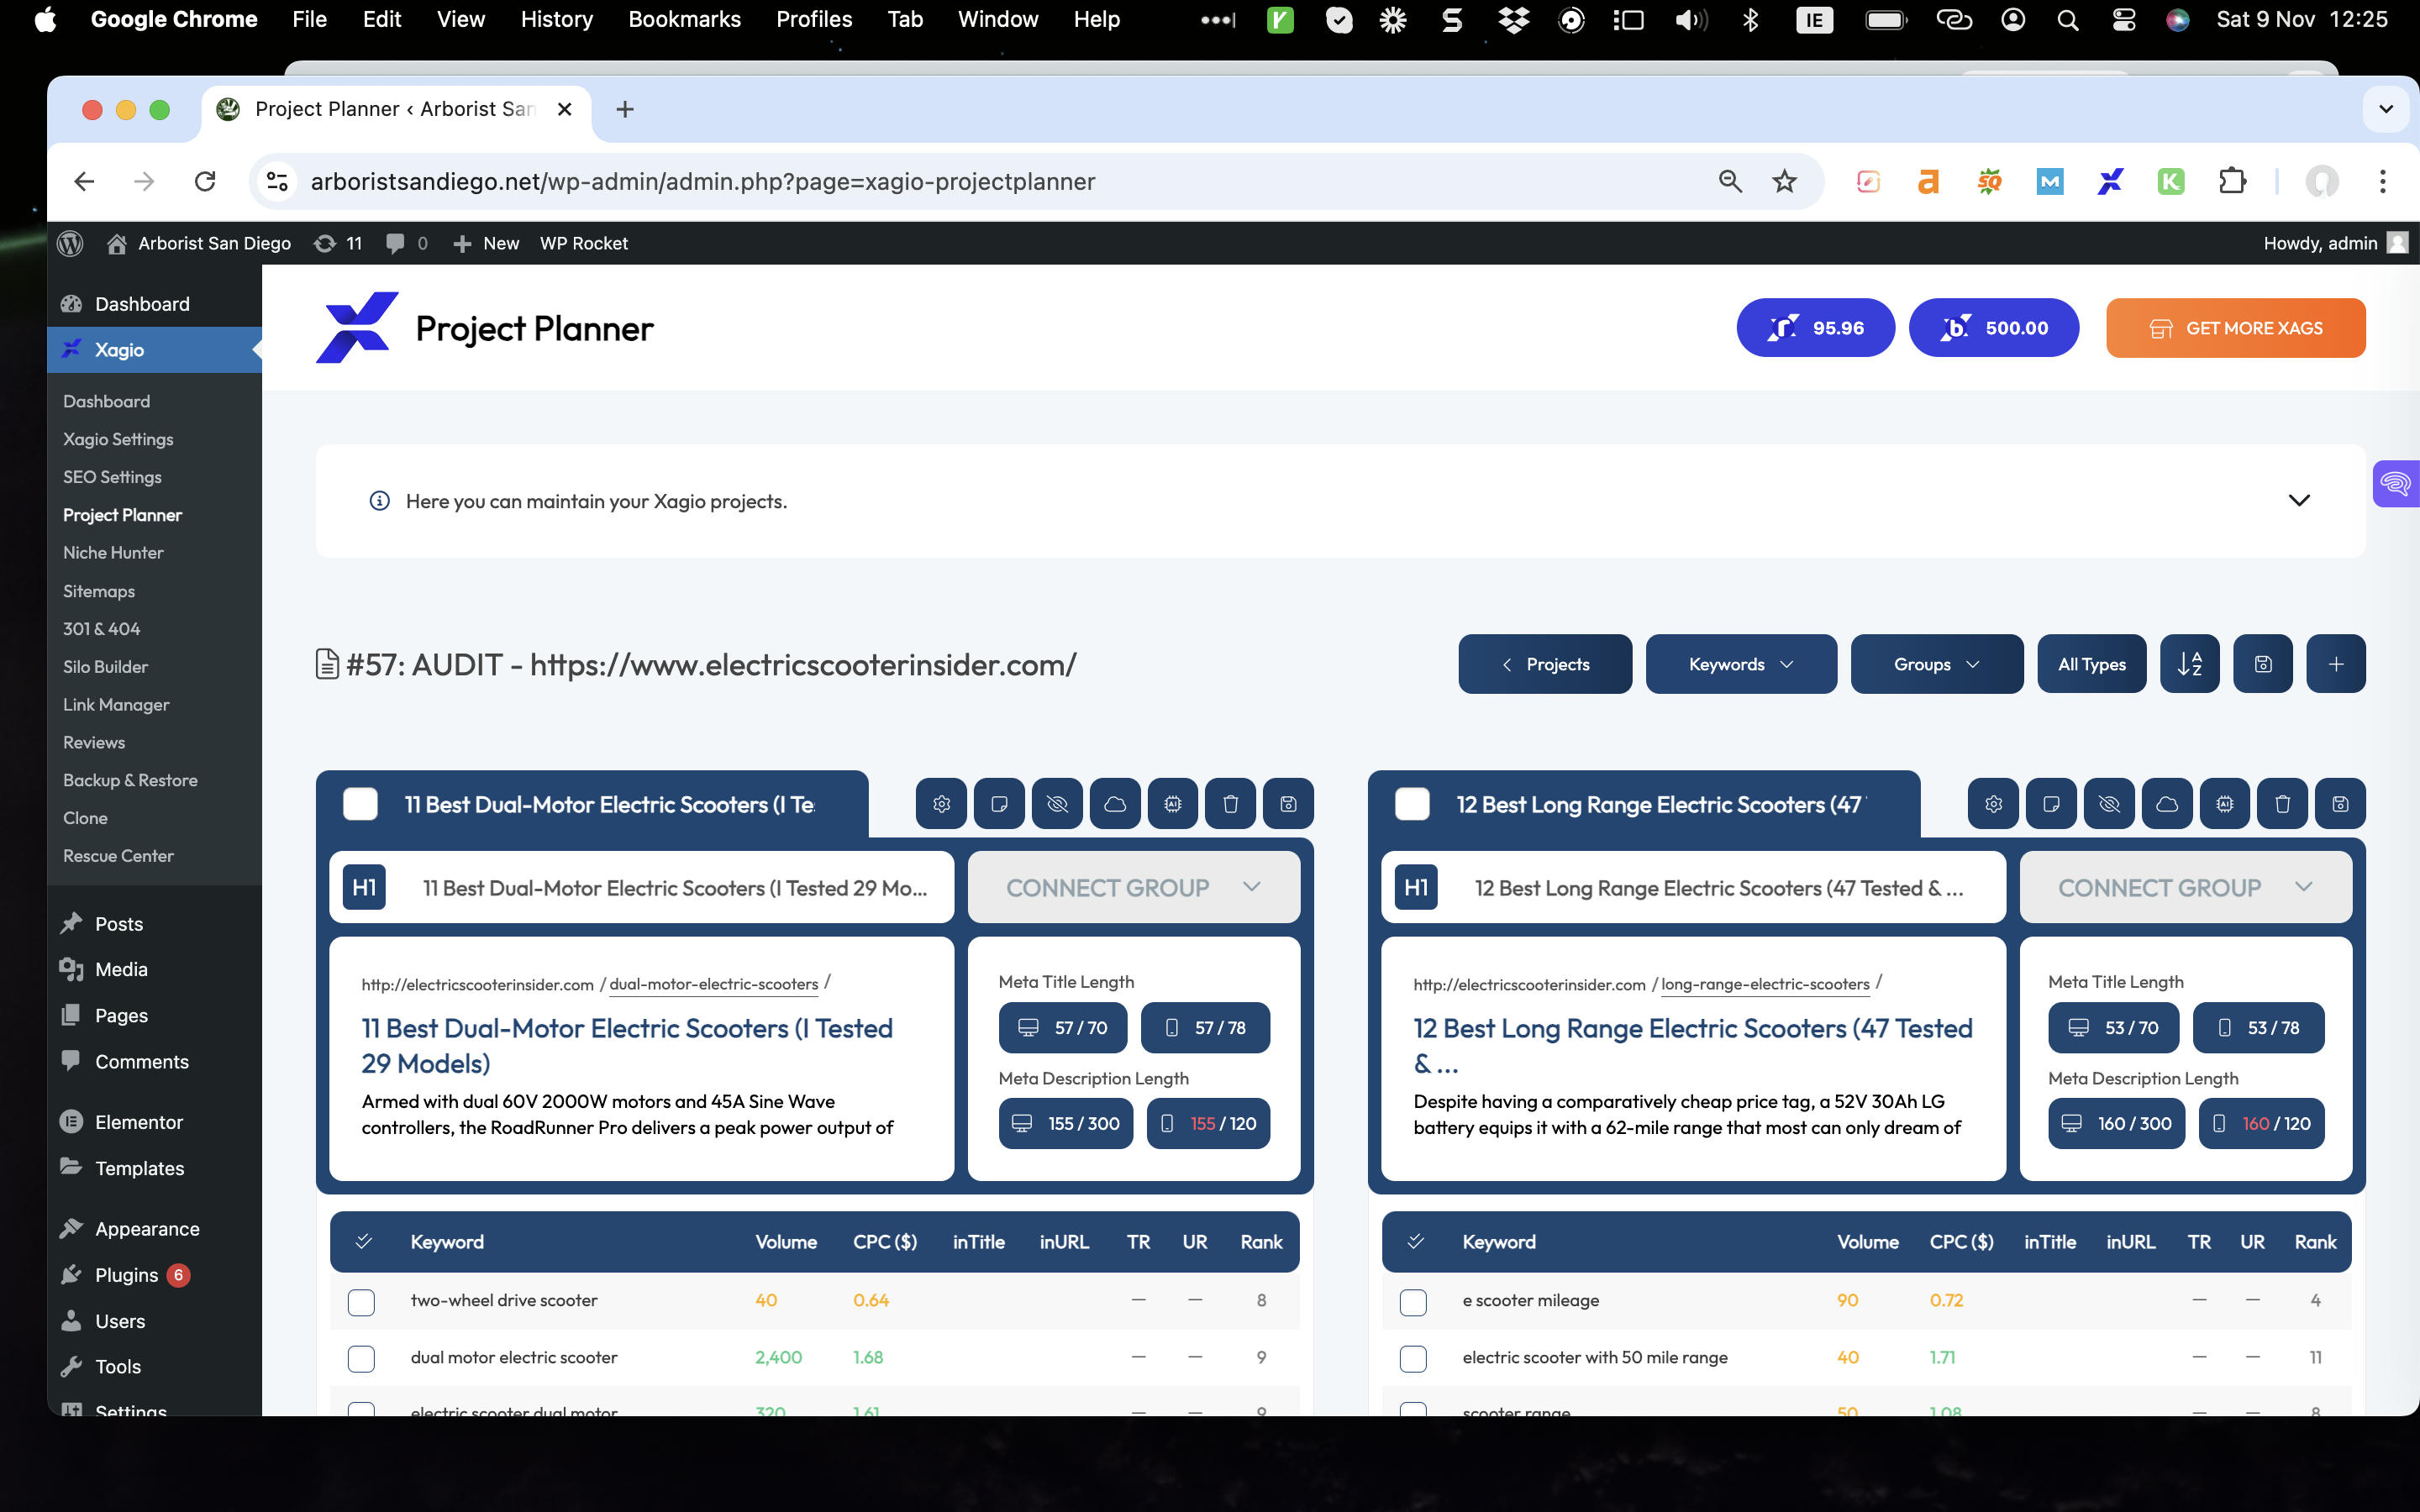The width and height of the screenshot is (2420, 1512).
Task: Open the purple chat widget on right edge
Action: click(2396, 485)
